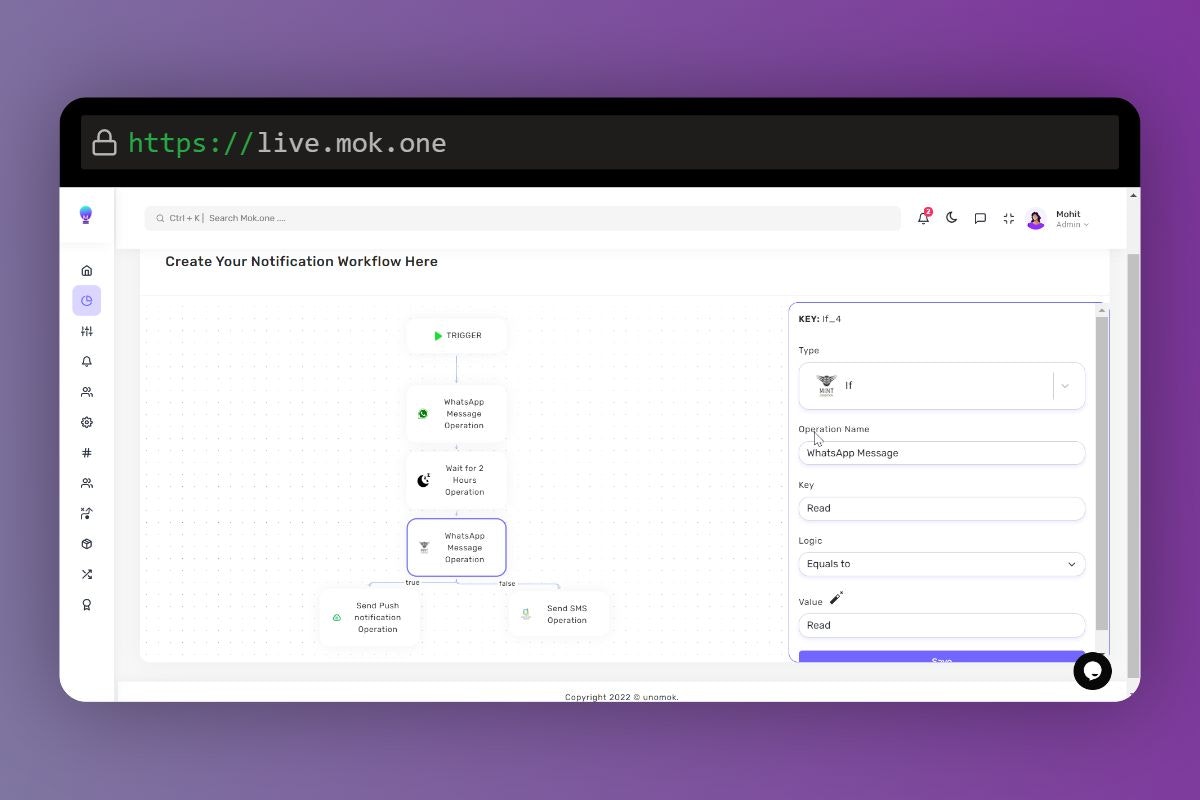Screen dimensions: 1200x800
Task: Expand the Mohit Admin account menu
Action: click(1072, 219)
